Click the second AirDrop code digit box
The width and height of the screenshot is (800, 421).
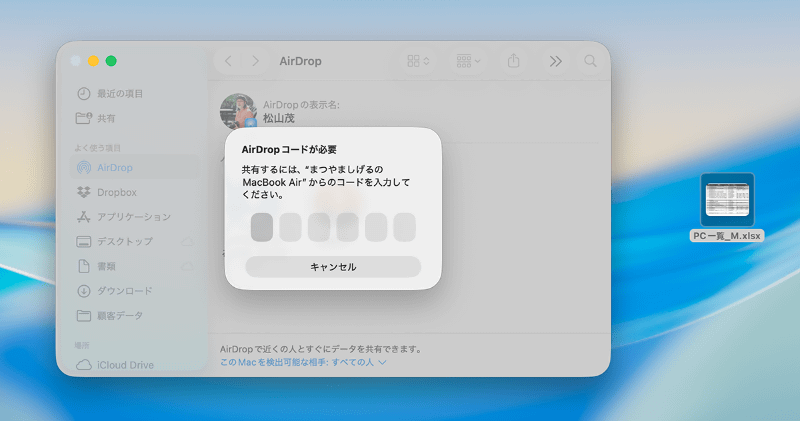pyautogui.click(x=290, y=227)
